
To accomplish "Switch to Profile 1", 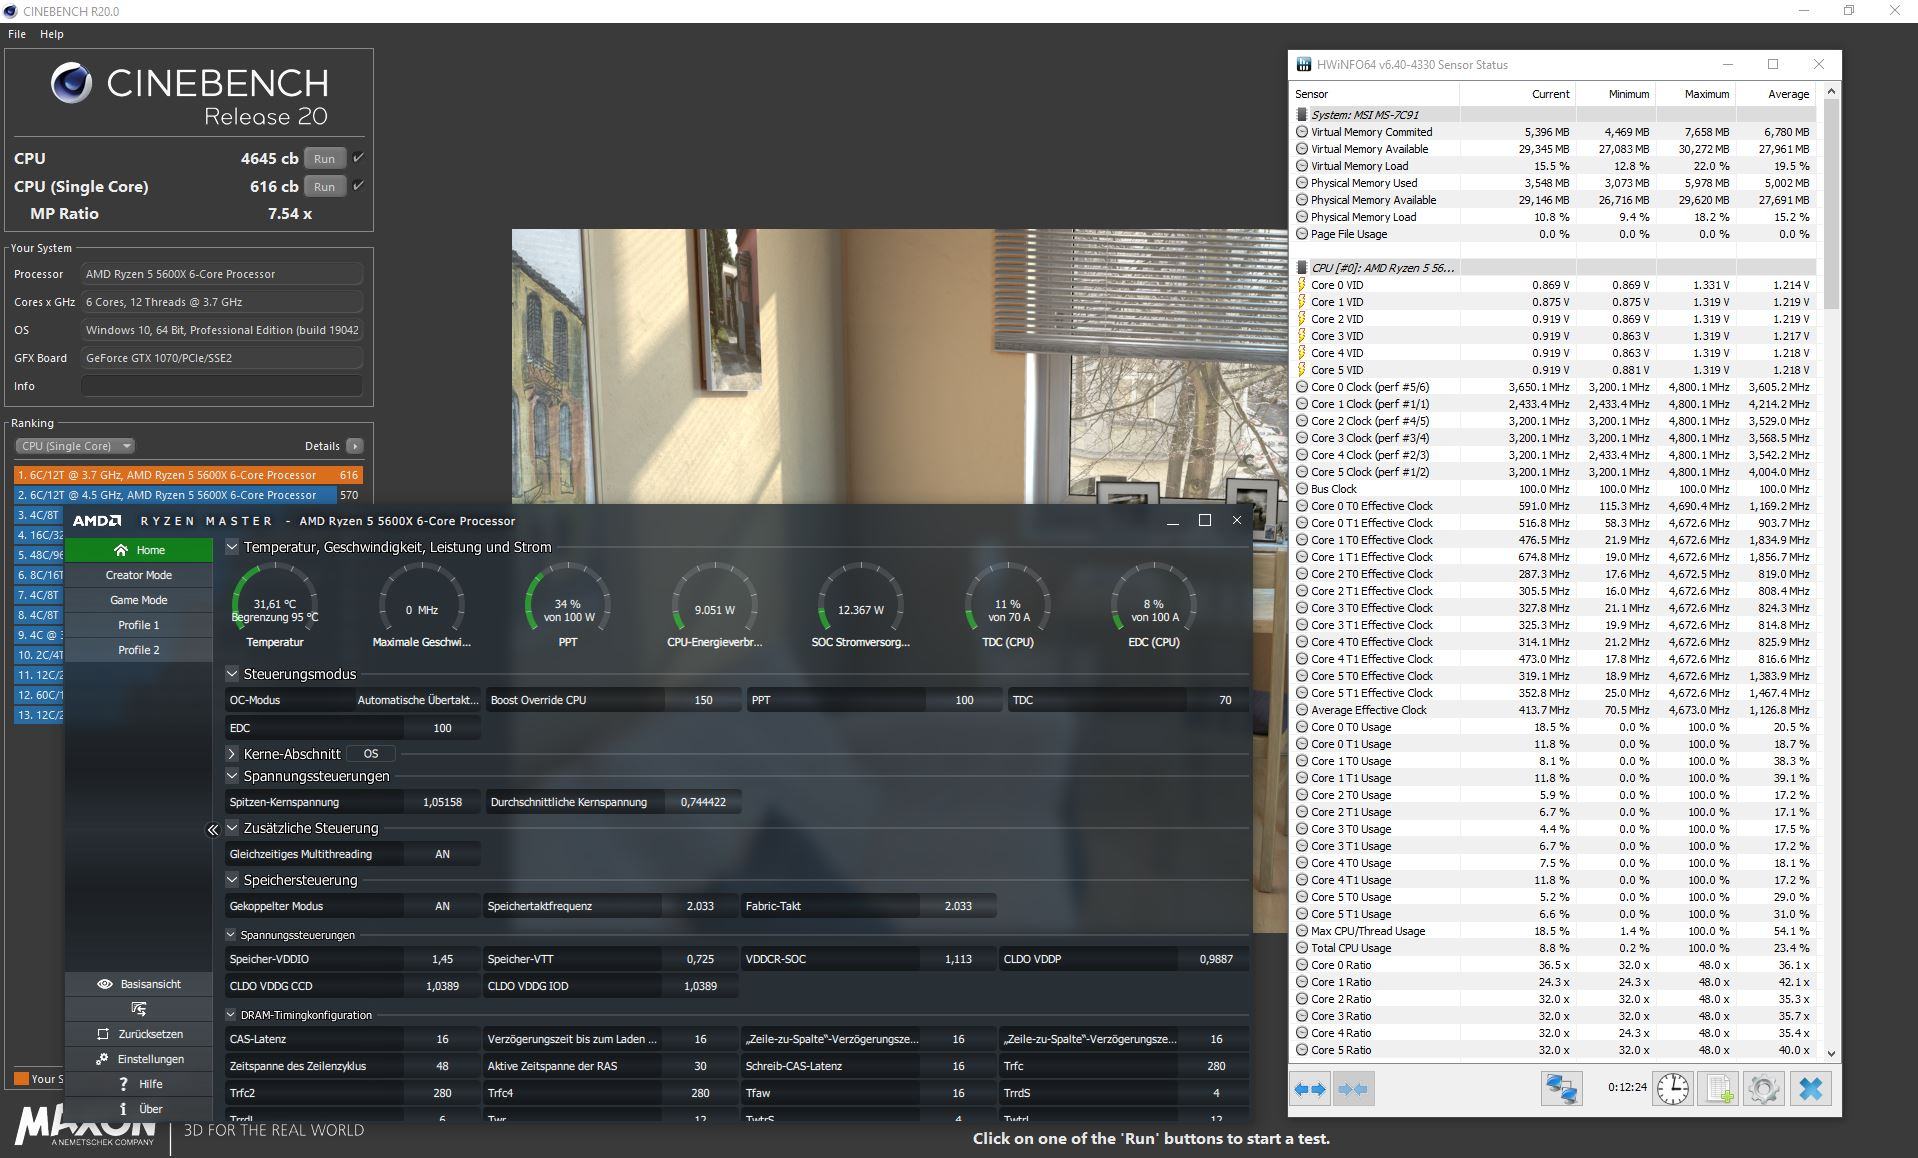I will [139, 625].
